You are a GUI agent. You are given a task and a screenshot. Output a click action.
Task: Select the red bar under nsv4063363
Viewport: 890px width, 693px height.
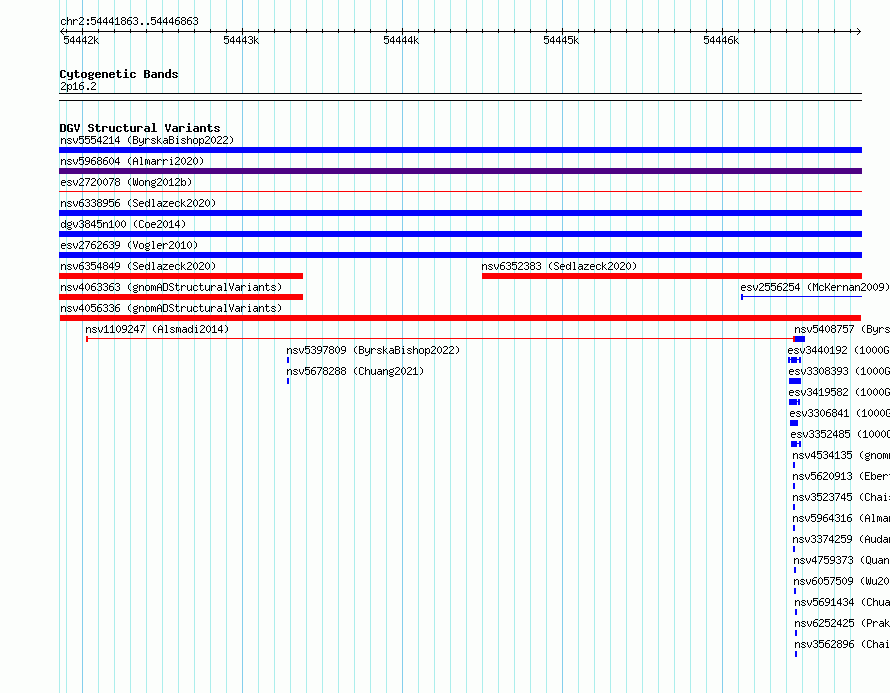tap(181, 297)
